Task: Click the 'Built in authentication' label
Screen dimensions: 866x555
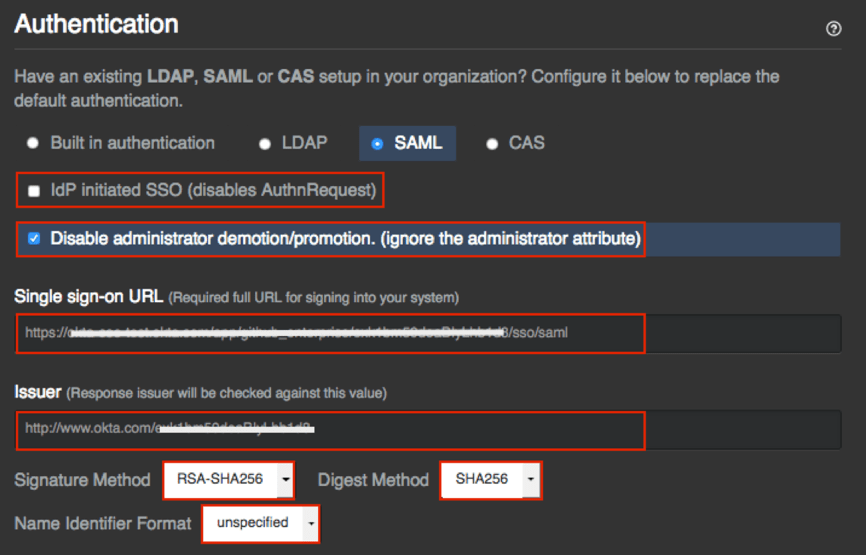Action: [132, 143]
